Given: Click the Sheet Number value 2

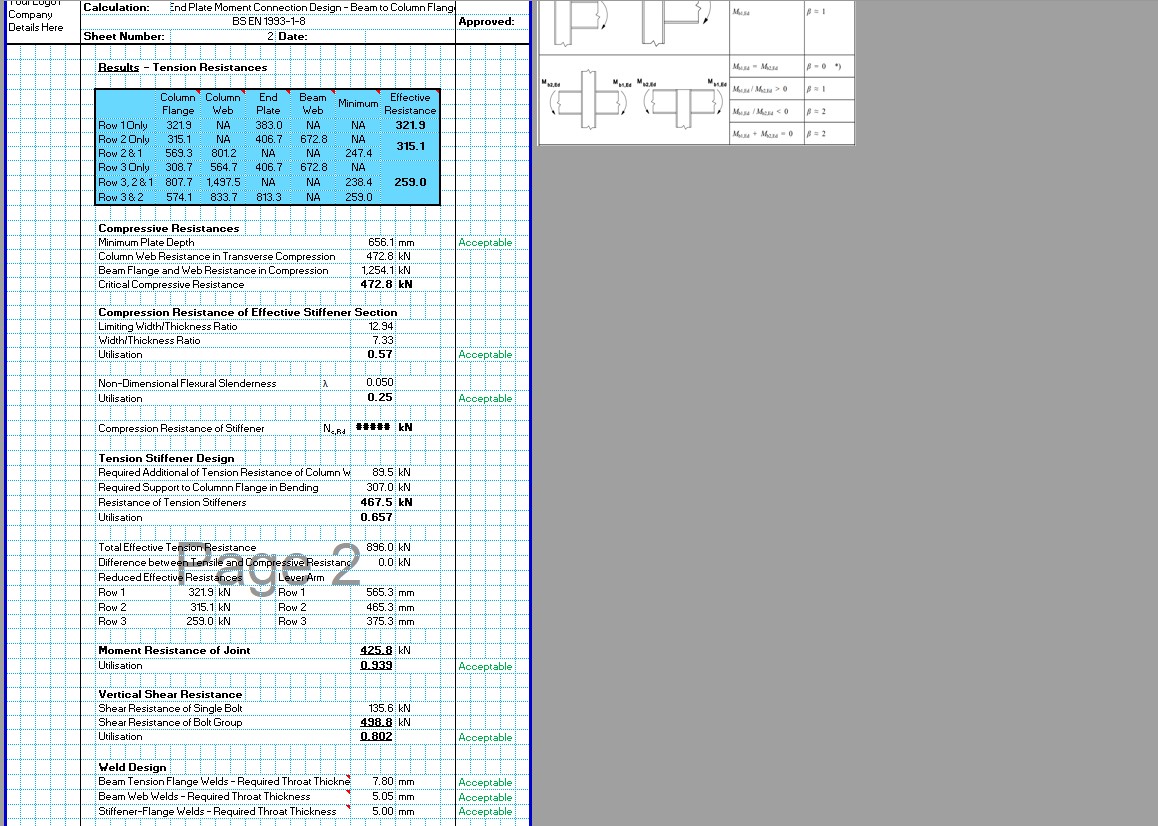Looking at the screenshot, I should point(270,36).
